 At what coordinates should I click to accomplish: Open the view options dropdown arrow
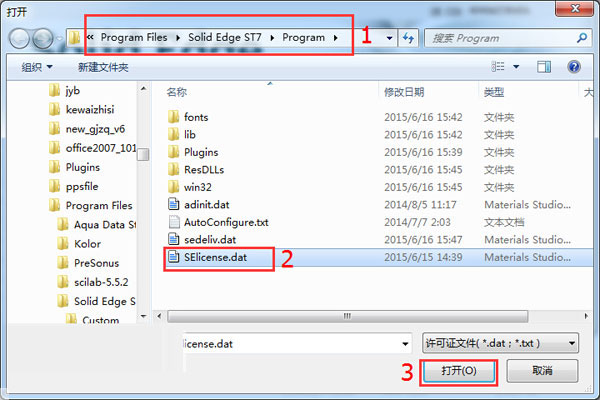pos(516,67)
